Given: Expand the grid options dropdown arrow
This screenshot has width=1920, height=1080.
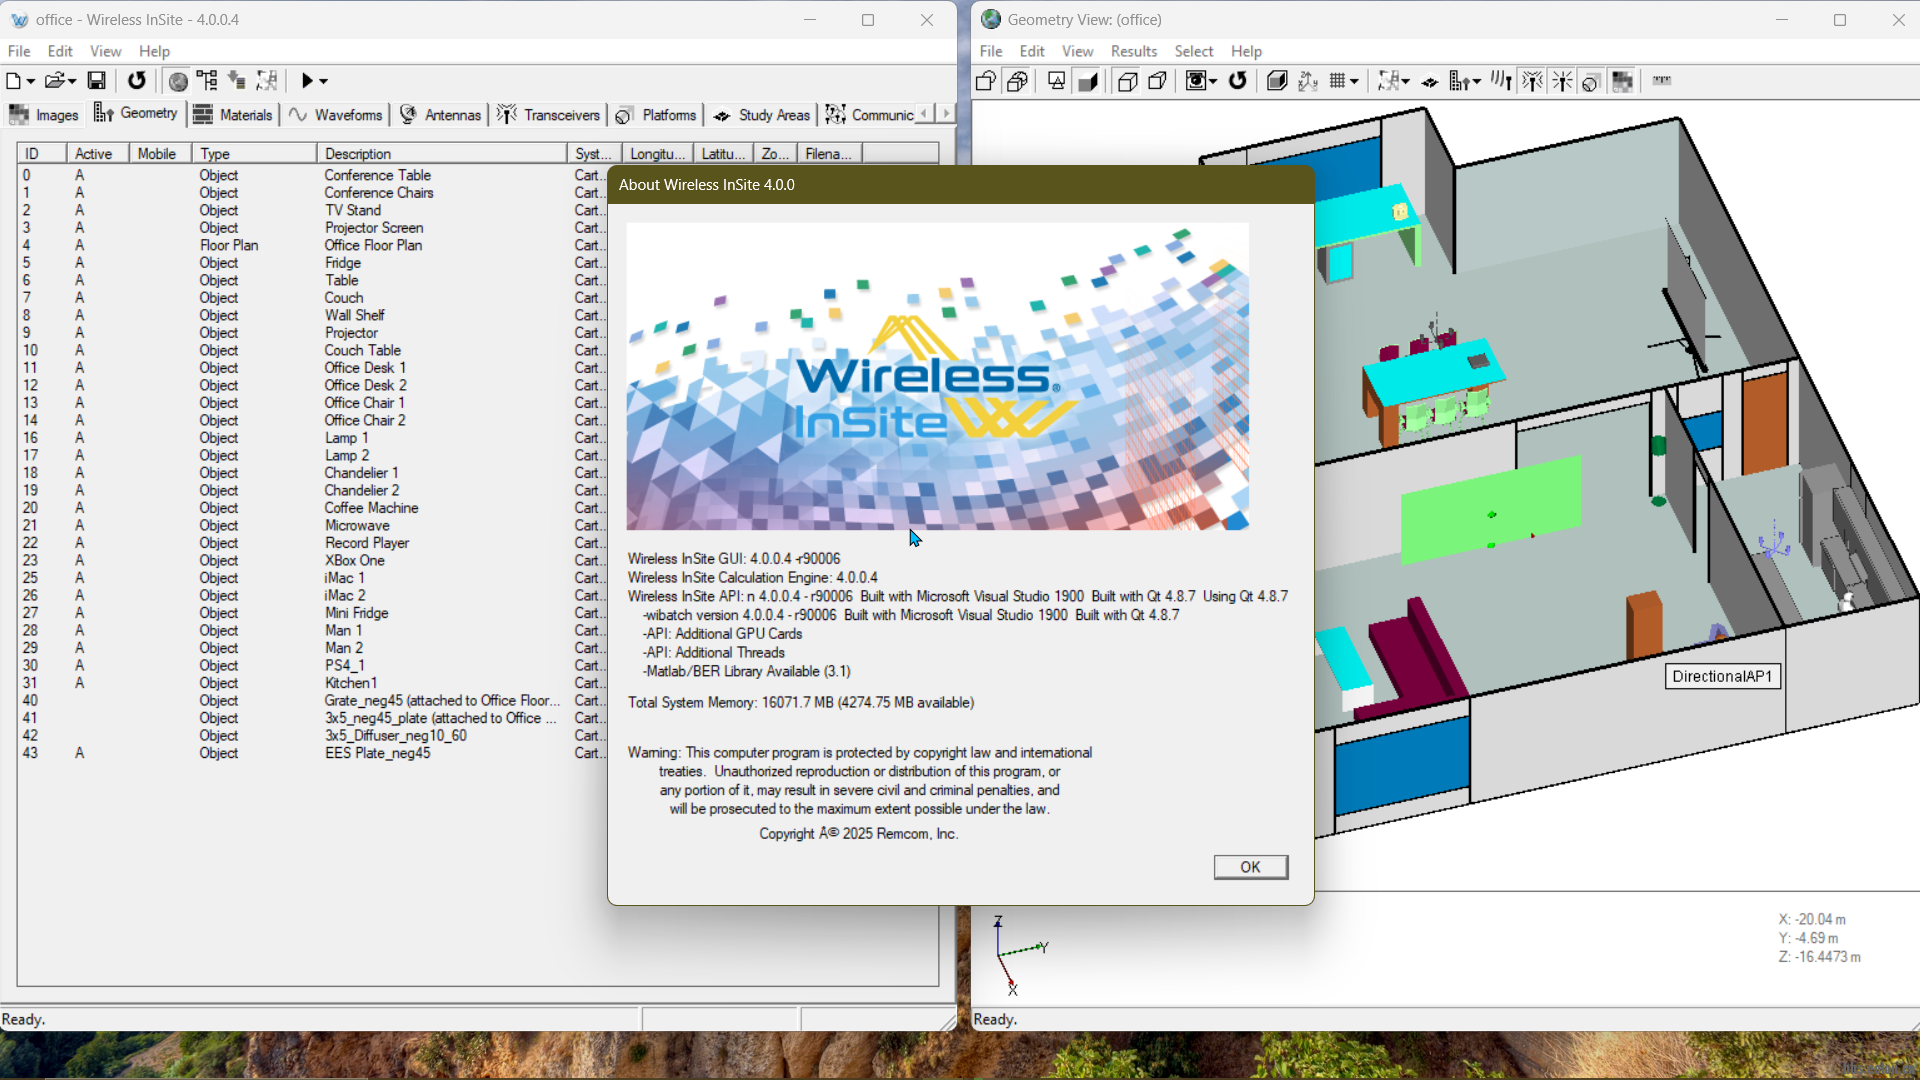Looking at the screenshot, I should [1354, 82].
